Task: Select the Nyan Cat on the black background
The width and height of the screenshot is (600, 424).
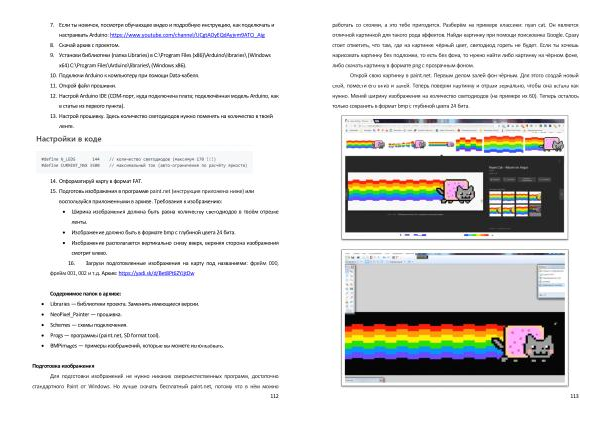Action: click(x=531, y=342)
